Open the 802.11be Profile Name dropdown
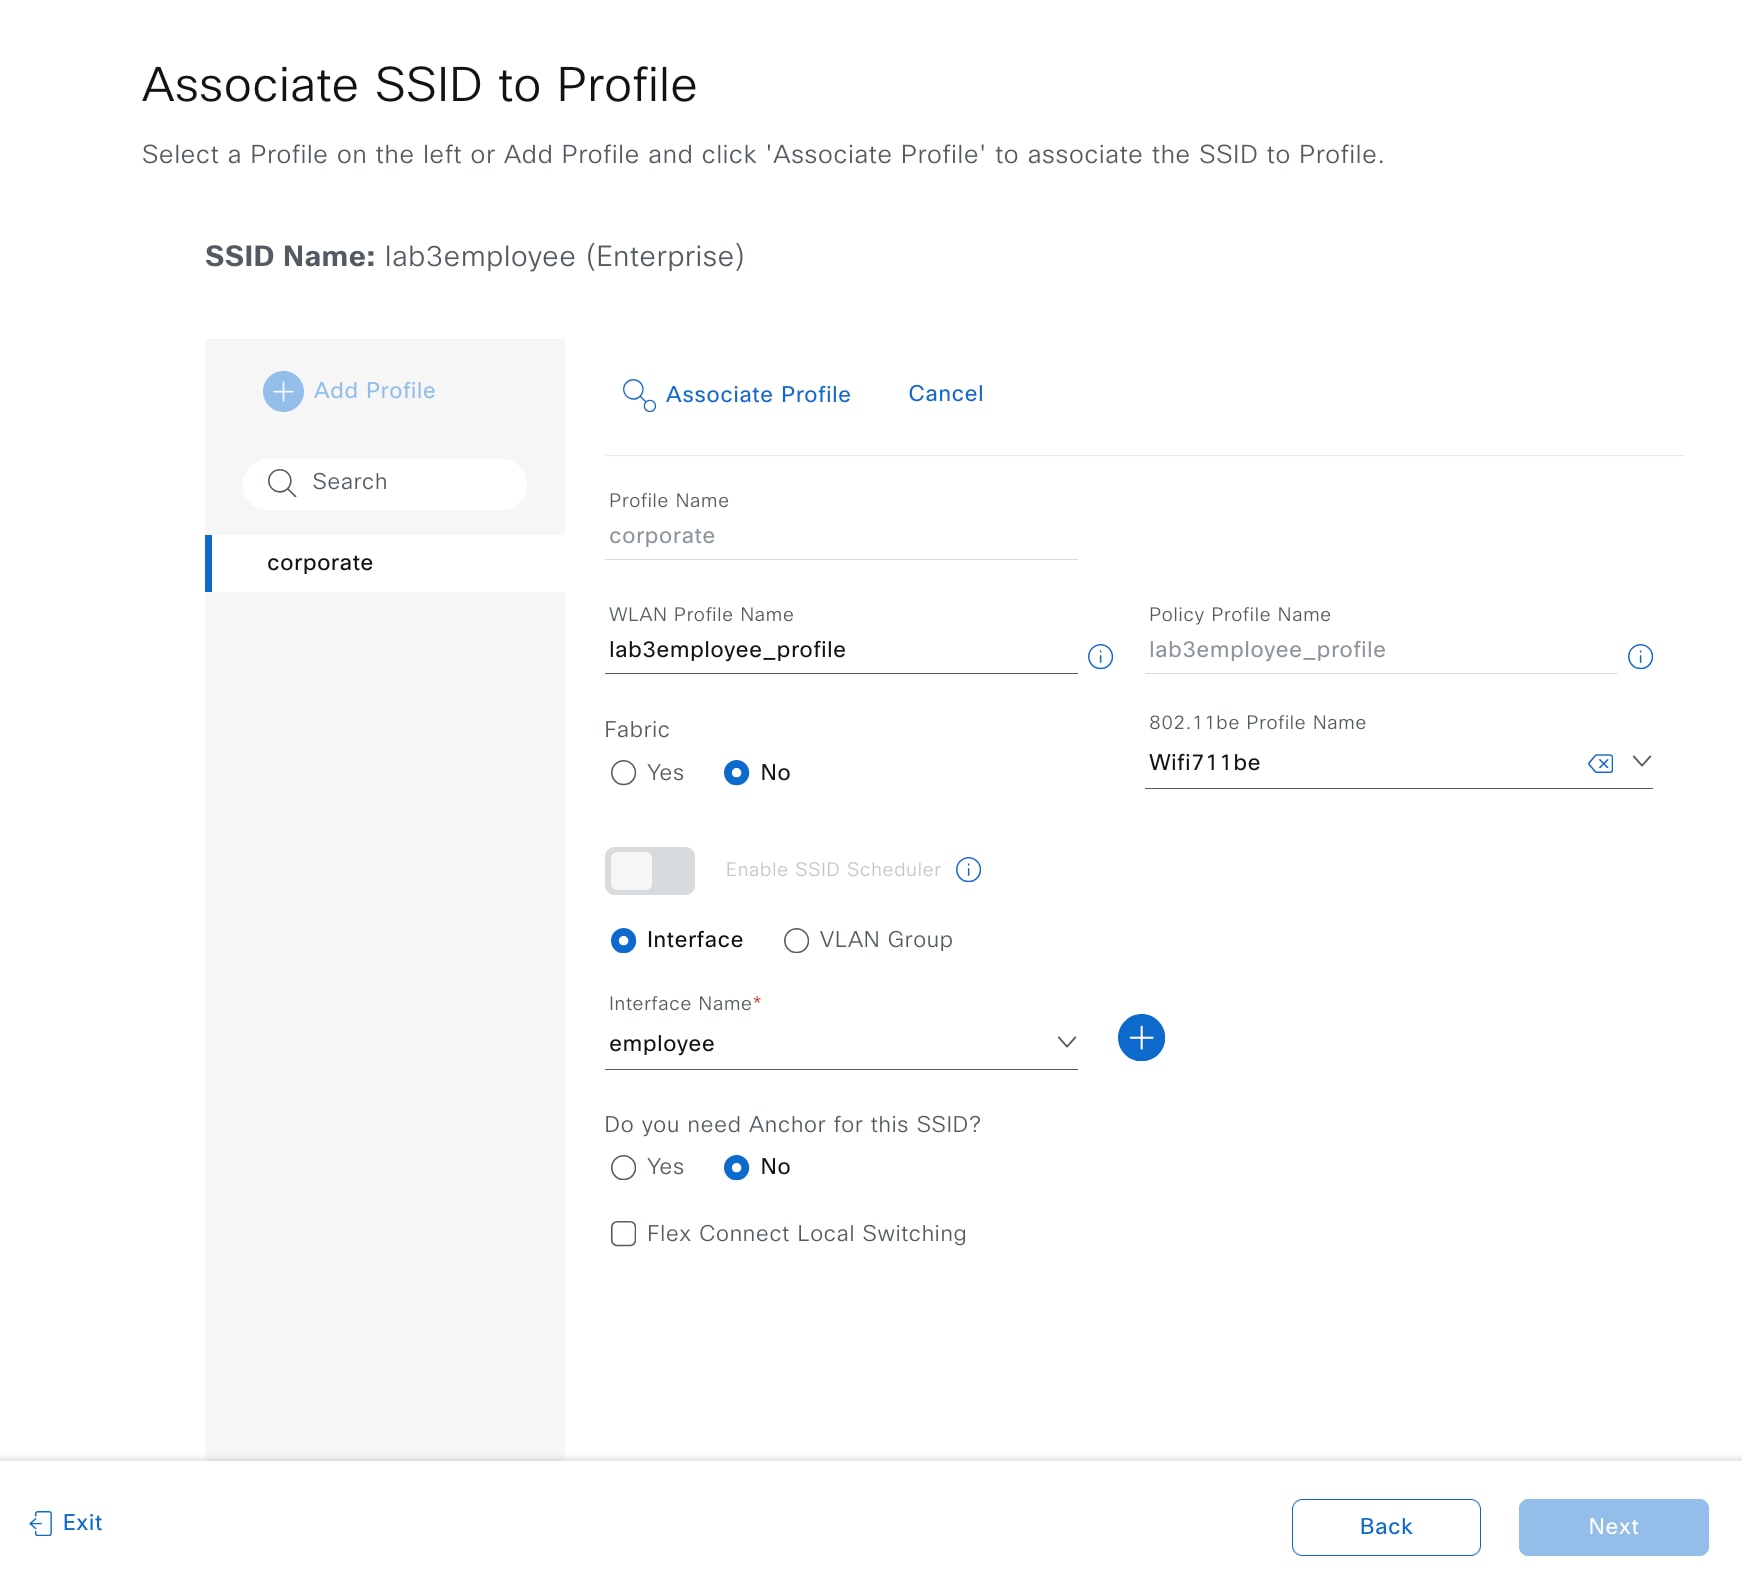The height and width of the screenshot is (1576, 1742). (x=1642, y=762)
